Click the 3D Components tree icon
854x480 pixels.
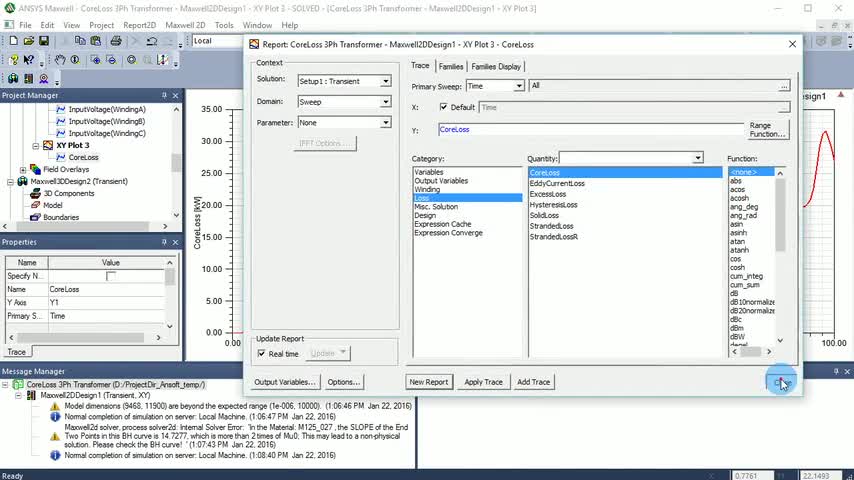[x=35, y=193]
